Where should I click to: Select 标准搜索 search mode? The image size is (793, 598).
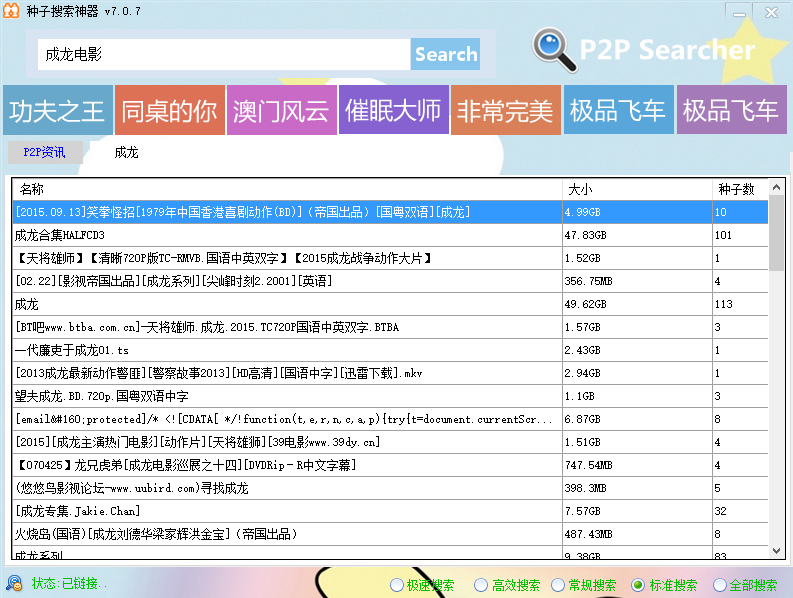click(665, 585)
